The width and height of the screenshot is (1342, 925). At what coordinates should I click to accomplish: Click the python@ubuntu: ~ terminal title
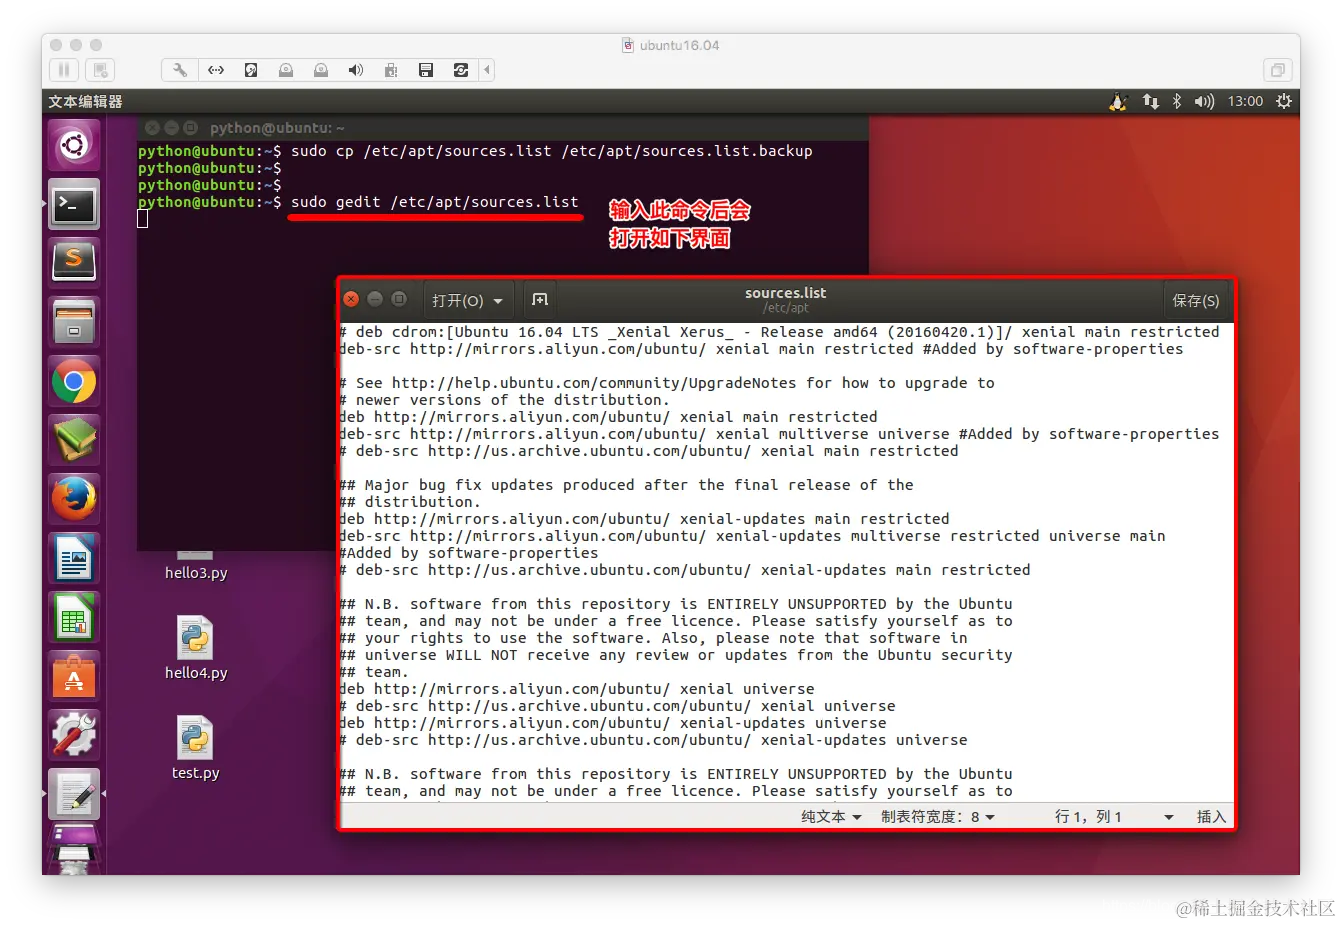277,128
